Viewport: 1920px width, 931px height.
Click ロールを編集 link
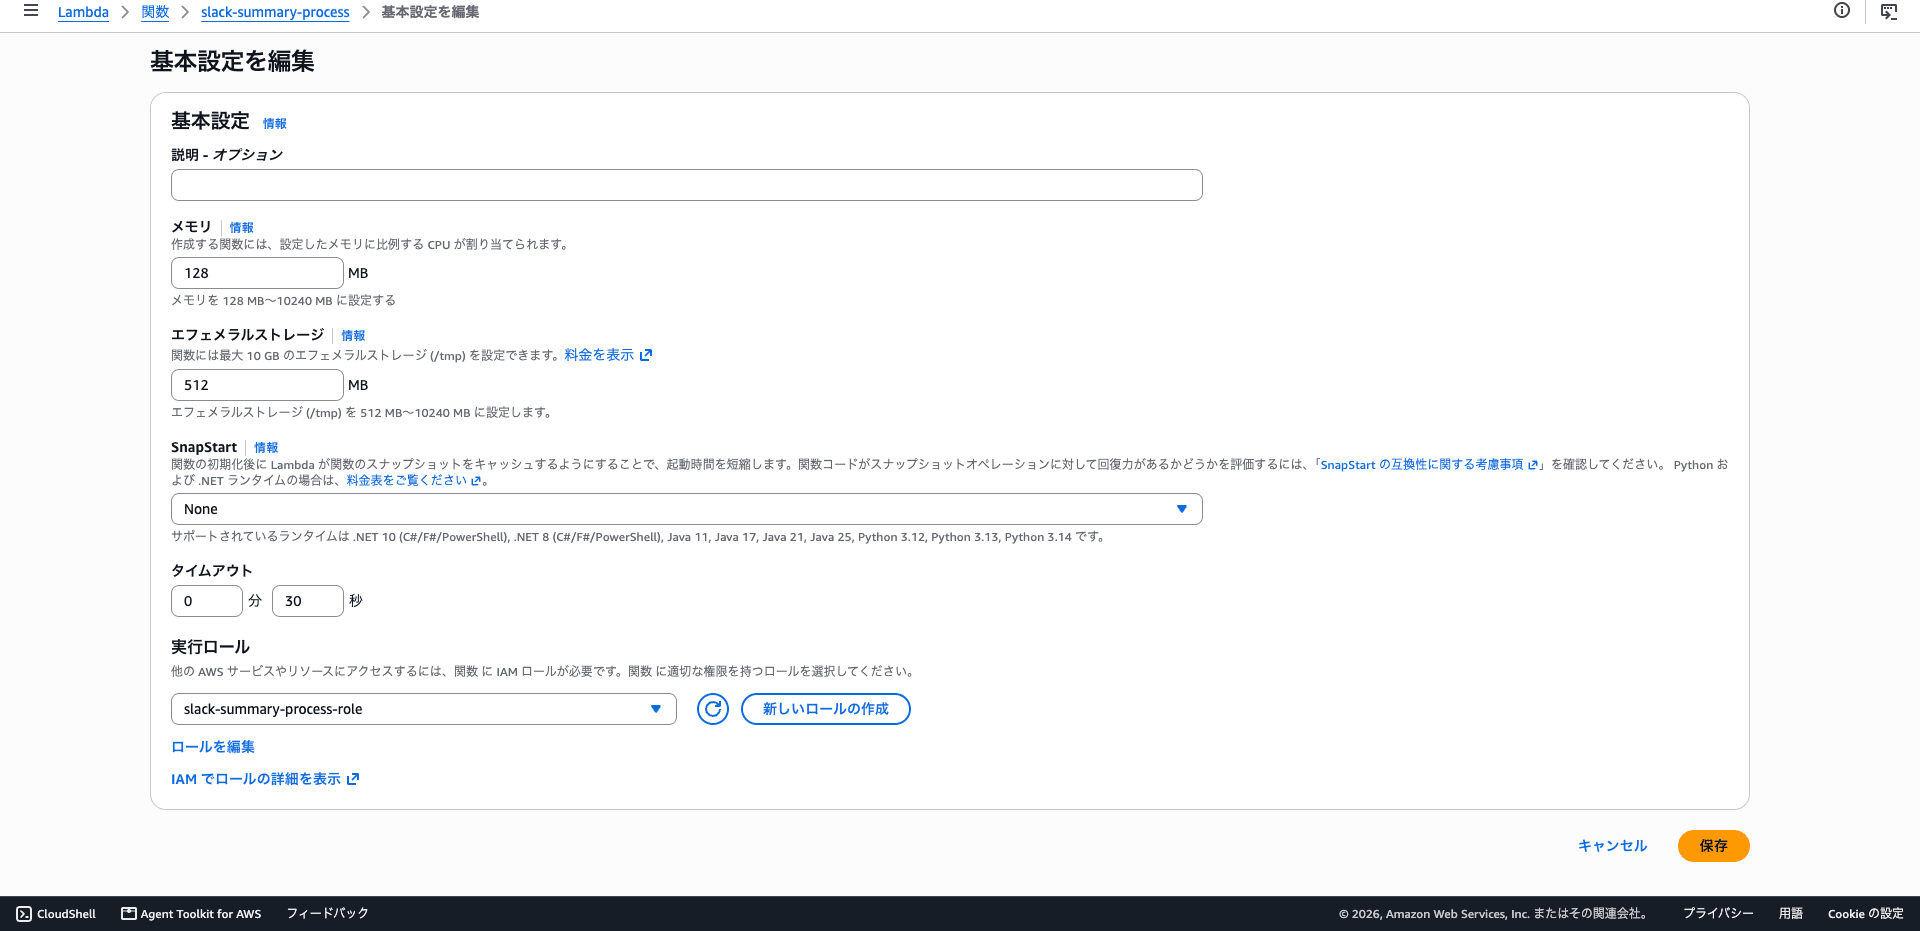pos(213,747)
